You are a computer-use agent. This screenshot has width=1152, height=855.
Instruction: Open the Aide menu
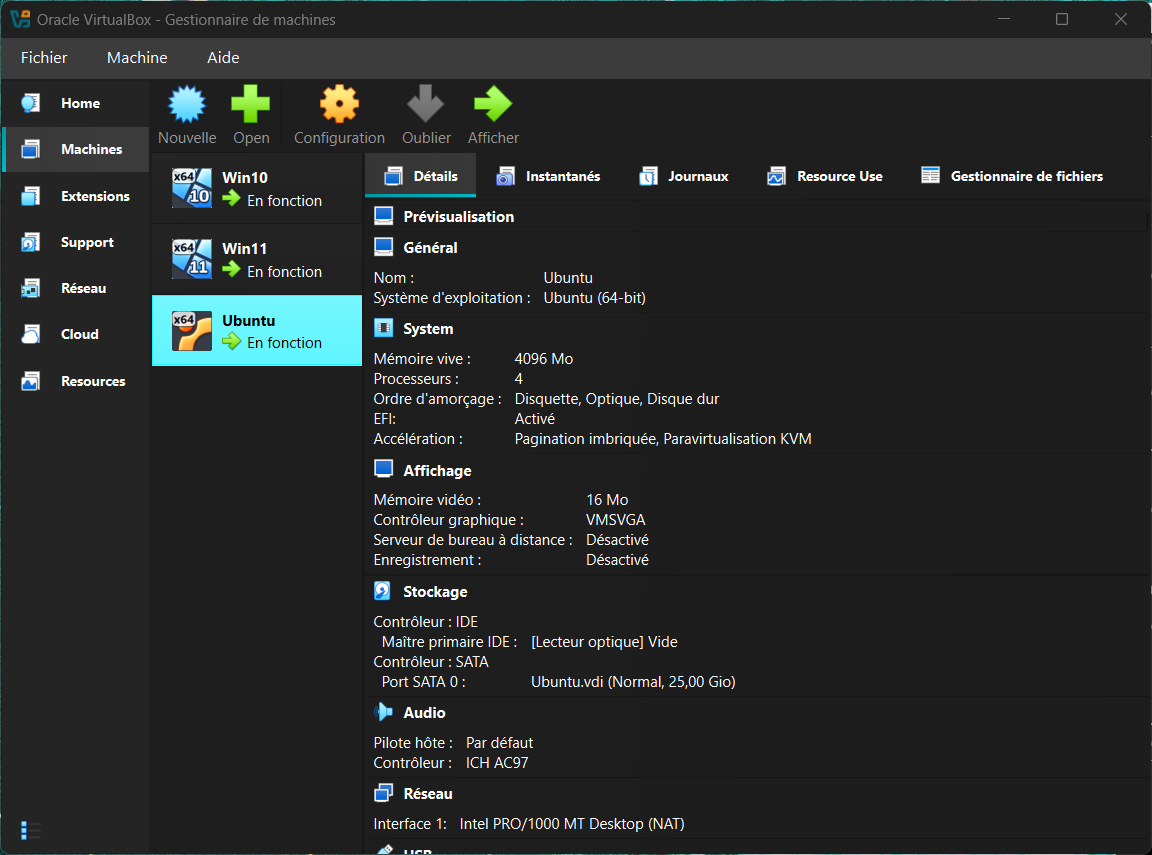[223, 58]
